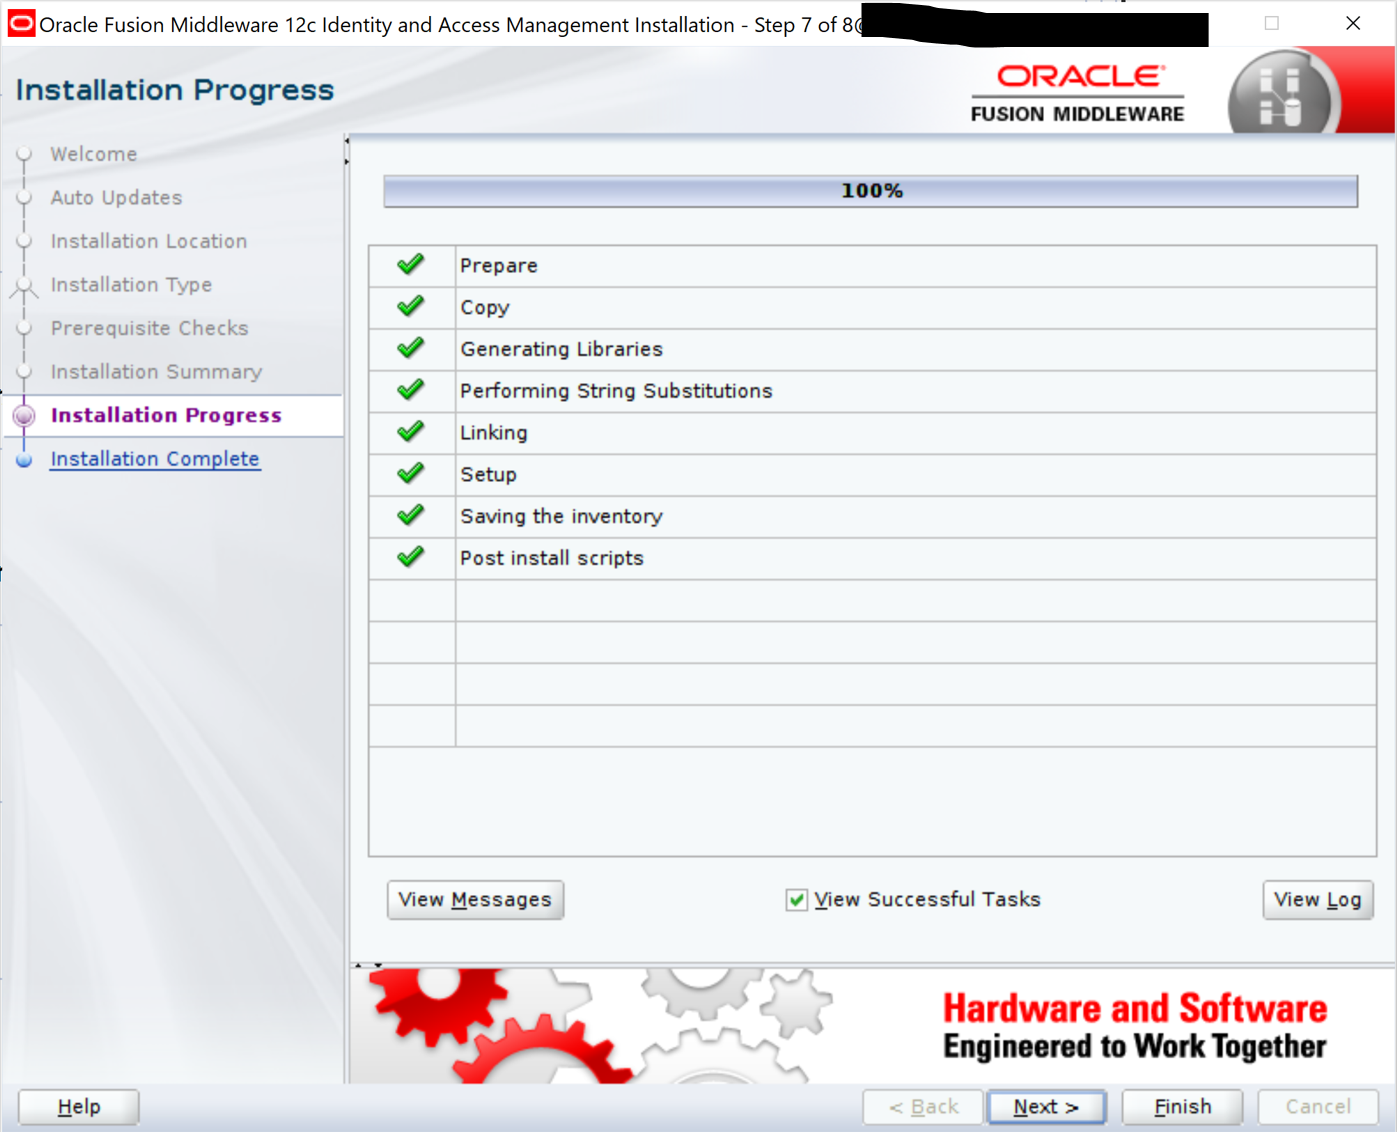Select Prerequisite Checks in step list
The image size is (1397, 1132).
point(149,328)
